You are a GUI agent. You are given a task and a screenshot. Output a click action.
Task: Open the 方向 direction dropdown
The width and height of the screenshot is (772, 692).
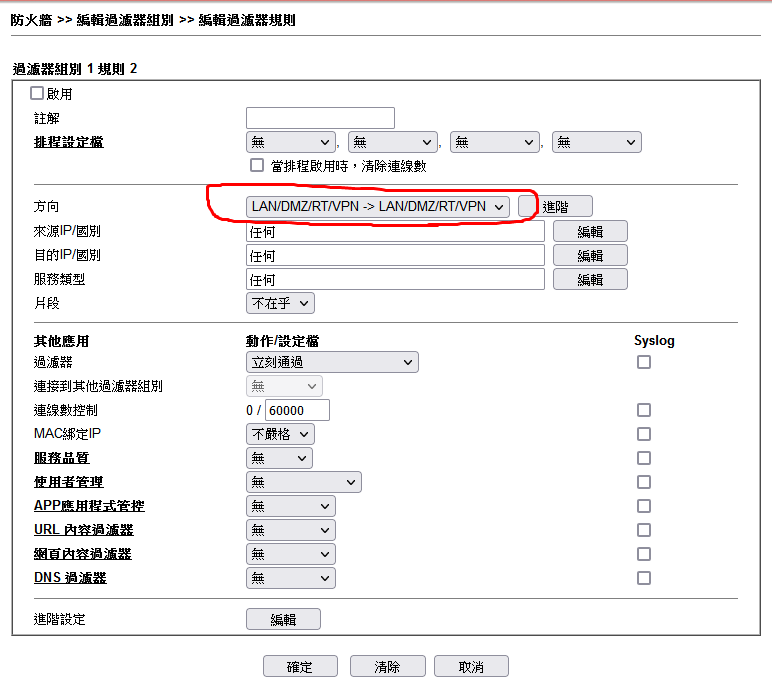(378, 206)
